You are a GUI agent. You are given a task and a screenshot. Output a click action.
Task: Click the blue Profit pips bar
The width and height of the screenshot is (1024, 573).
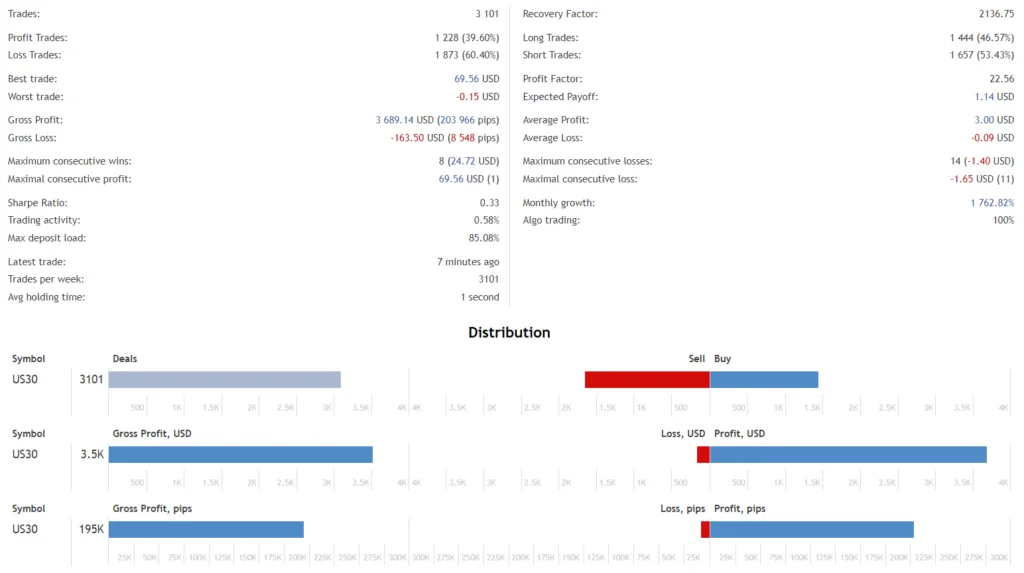click(812, 529)
